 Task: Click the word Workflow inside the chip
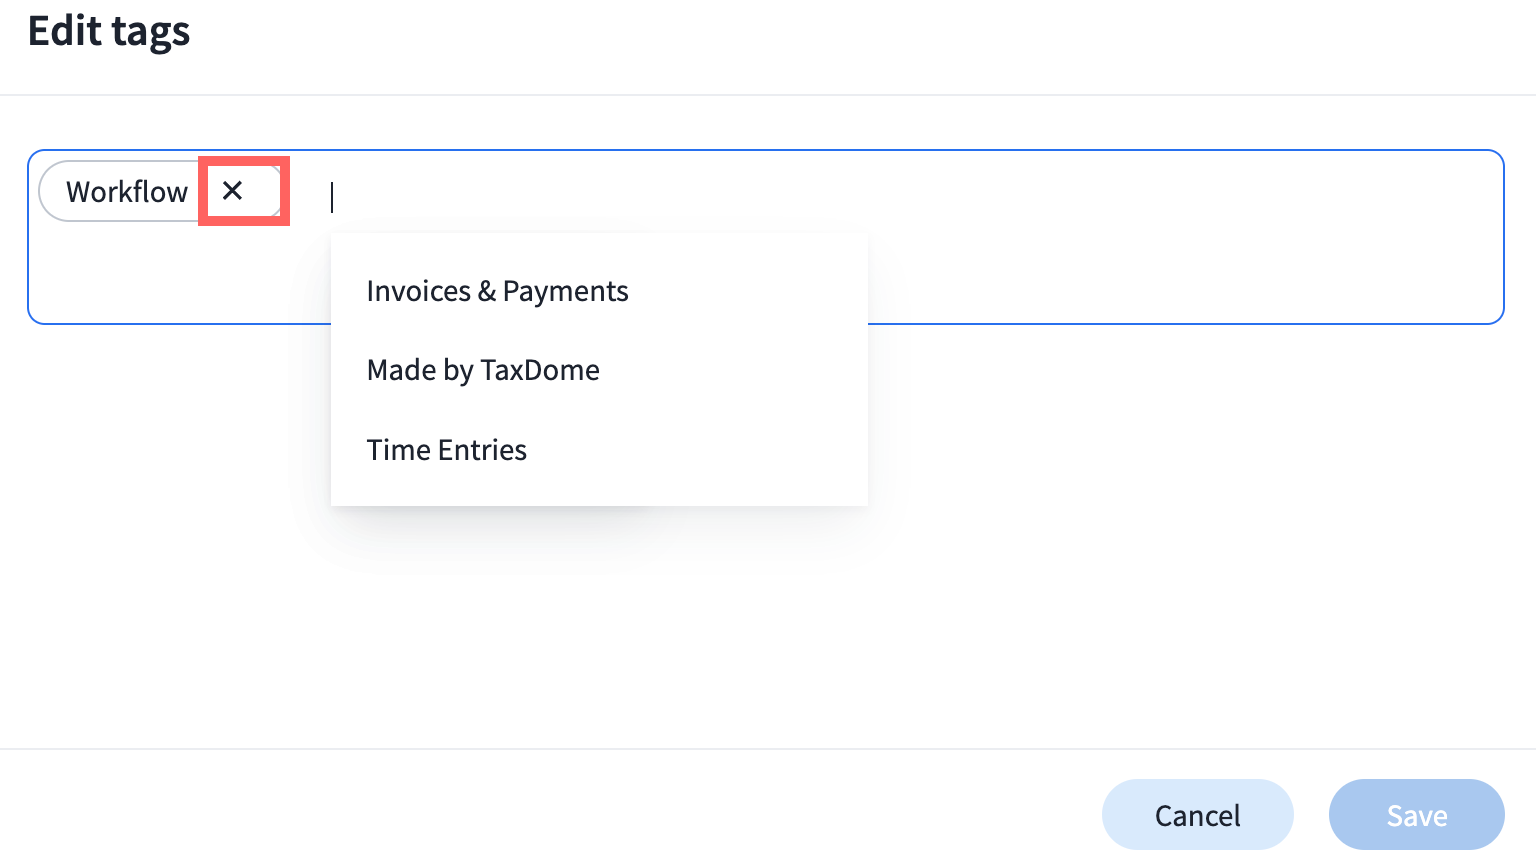[x=126, y=191]
